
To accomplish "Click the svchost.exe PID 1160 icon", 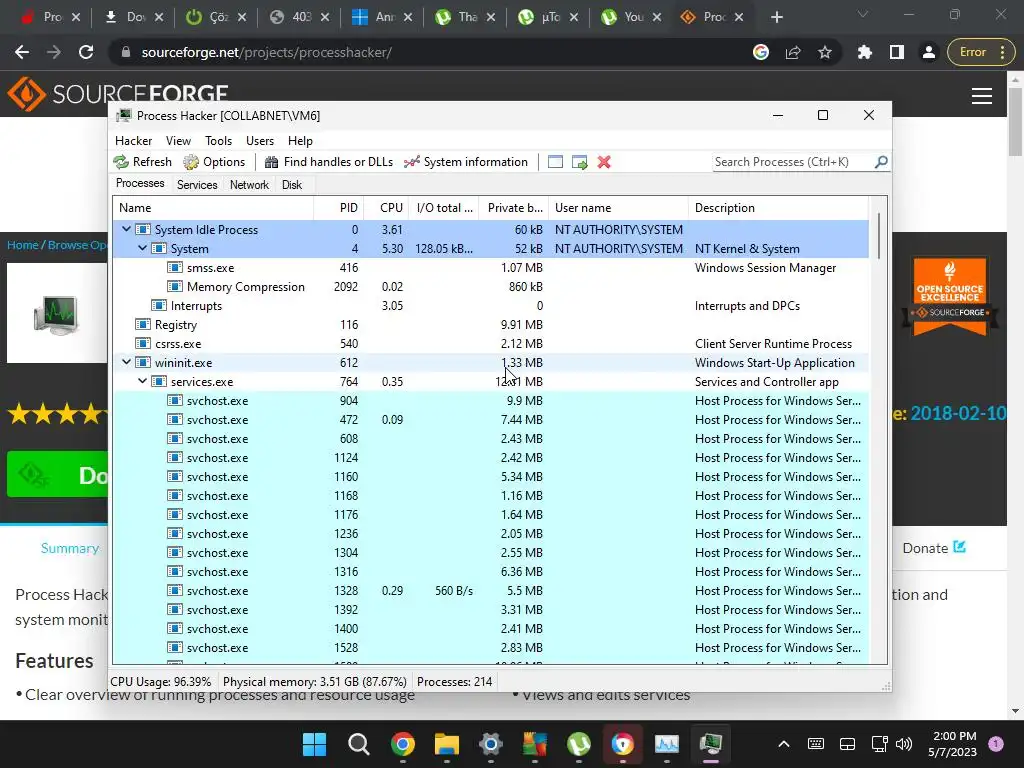I will click(174, 476).
